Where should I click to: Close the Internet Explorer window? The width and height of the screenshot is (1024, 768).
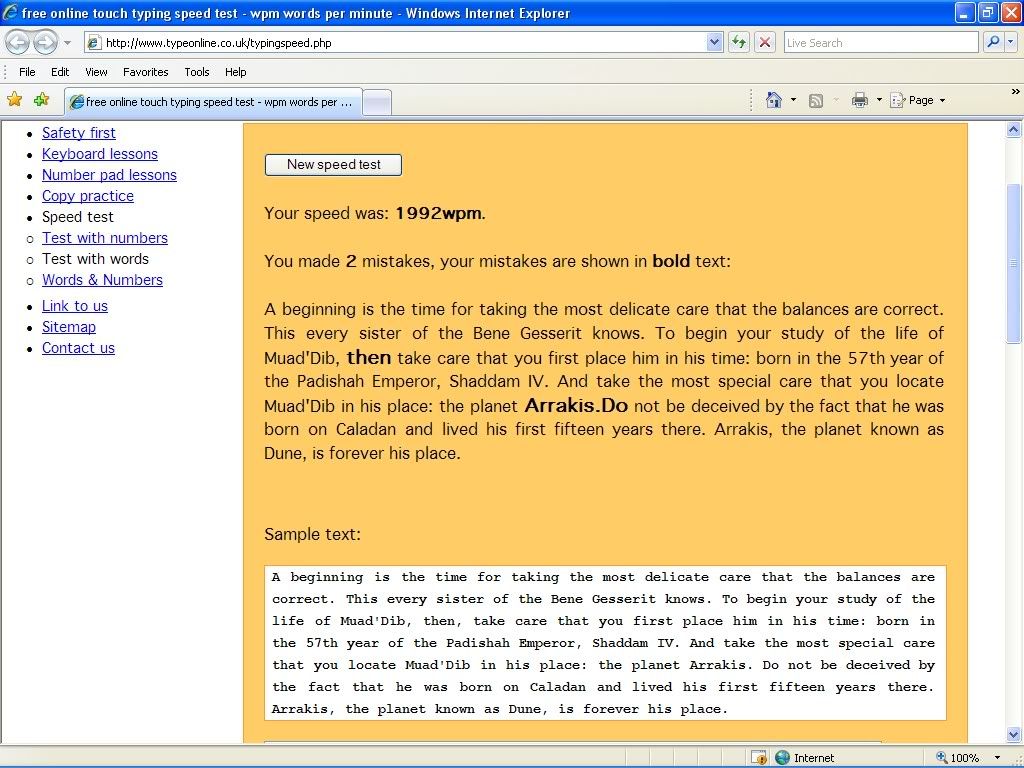(x=1010, y=13)
